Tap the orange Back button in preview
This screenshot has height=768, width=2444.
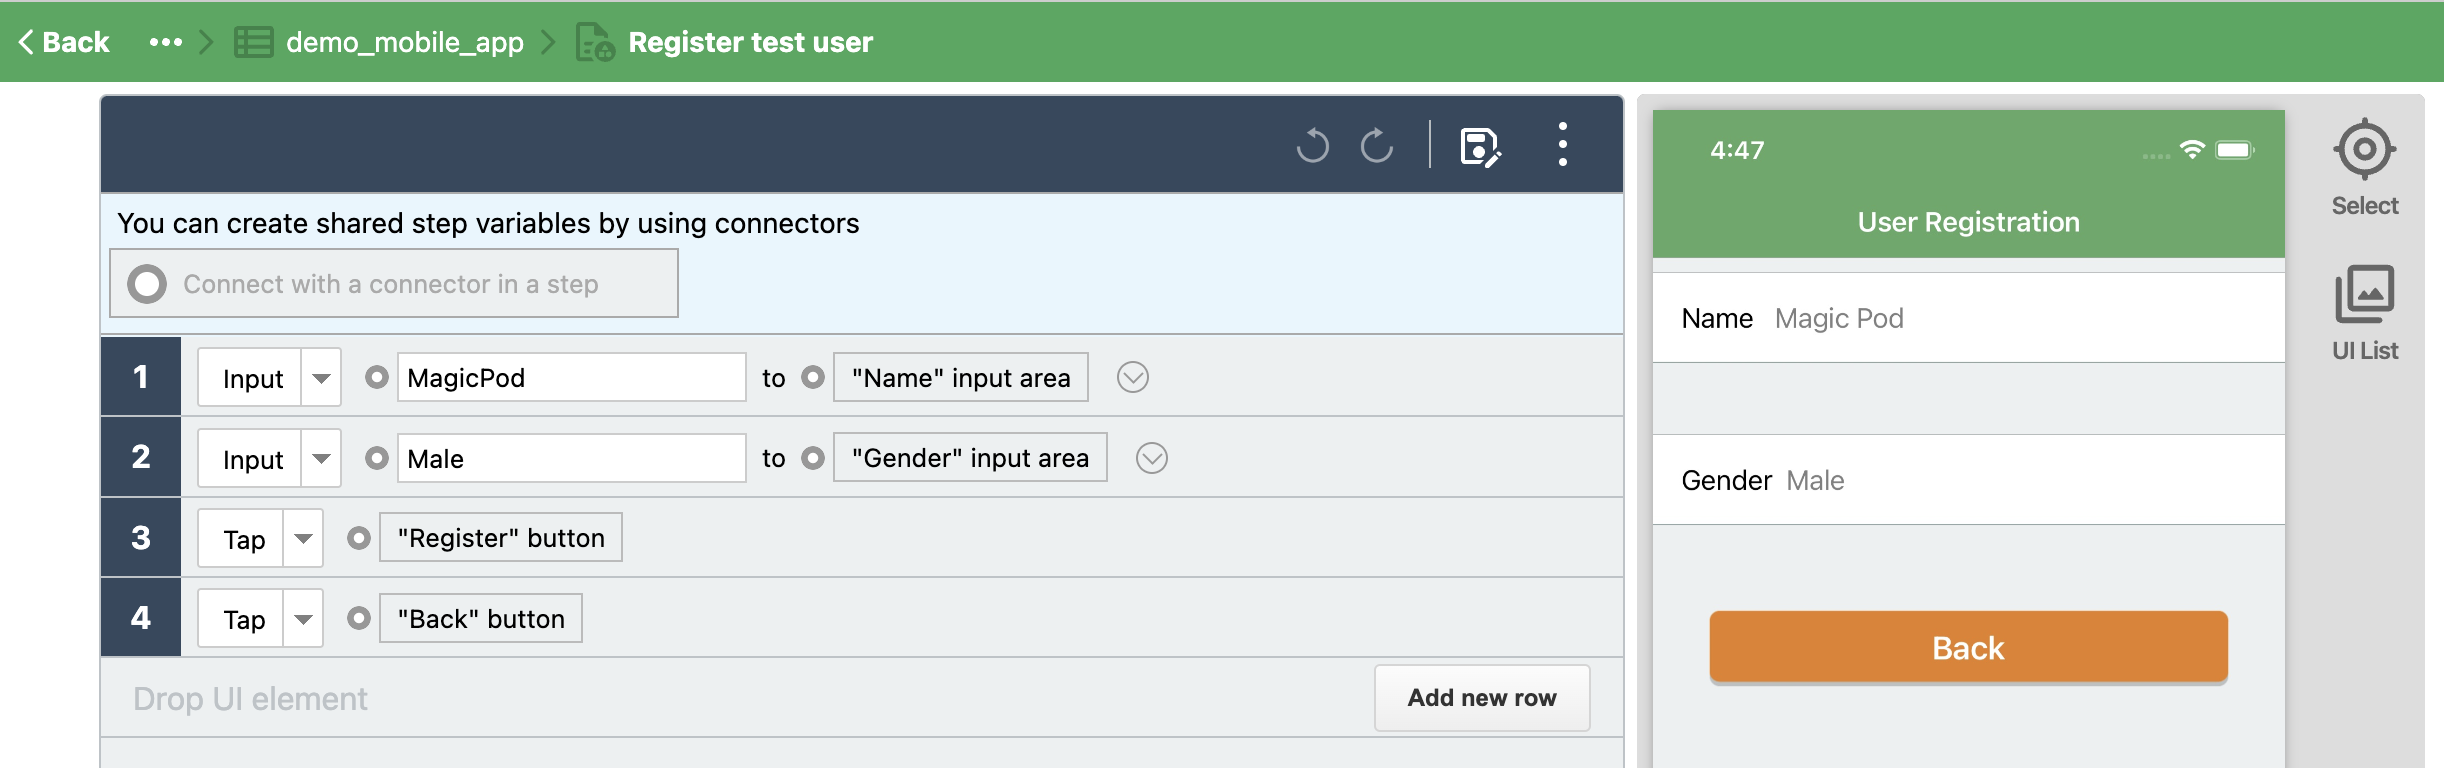click(x=1968, y=648)
